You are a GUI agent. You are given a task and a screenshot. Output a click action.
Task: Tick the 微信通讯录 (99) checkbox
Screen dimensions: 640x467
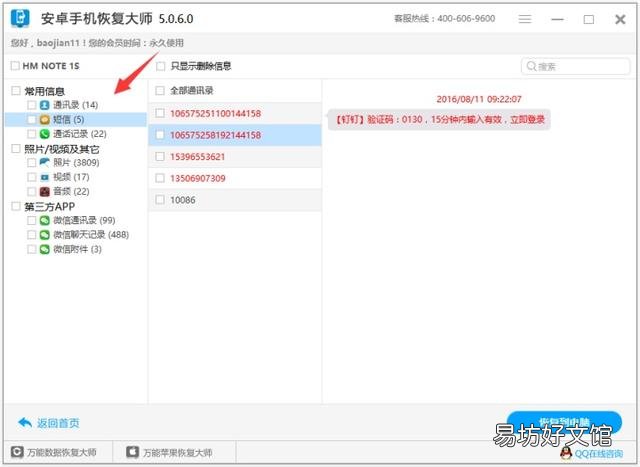click(x=31, y=220)
